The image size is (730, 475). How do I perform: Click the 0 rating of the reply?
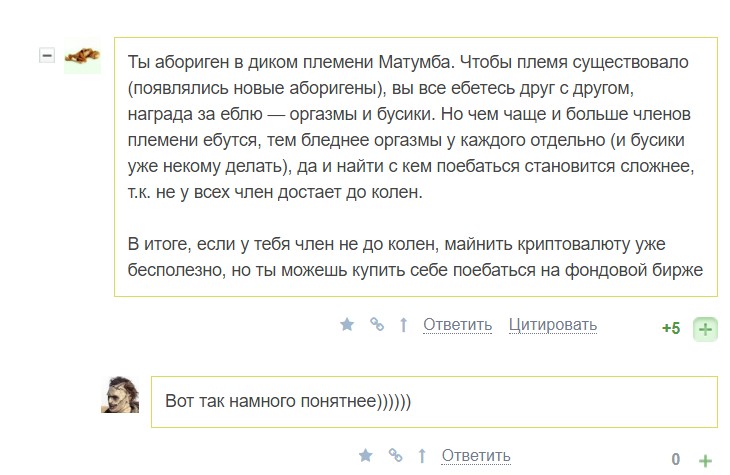[x=676, y=460]
